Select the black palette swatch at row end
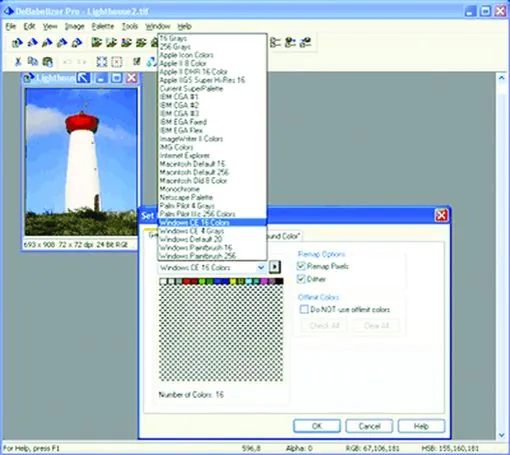The height and width of the screenshot is (455, 510). (x=279, y=282)
